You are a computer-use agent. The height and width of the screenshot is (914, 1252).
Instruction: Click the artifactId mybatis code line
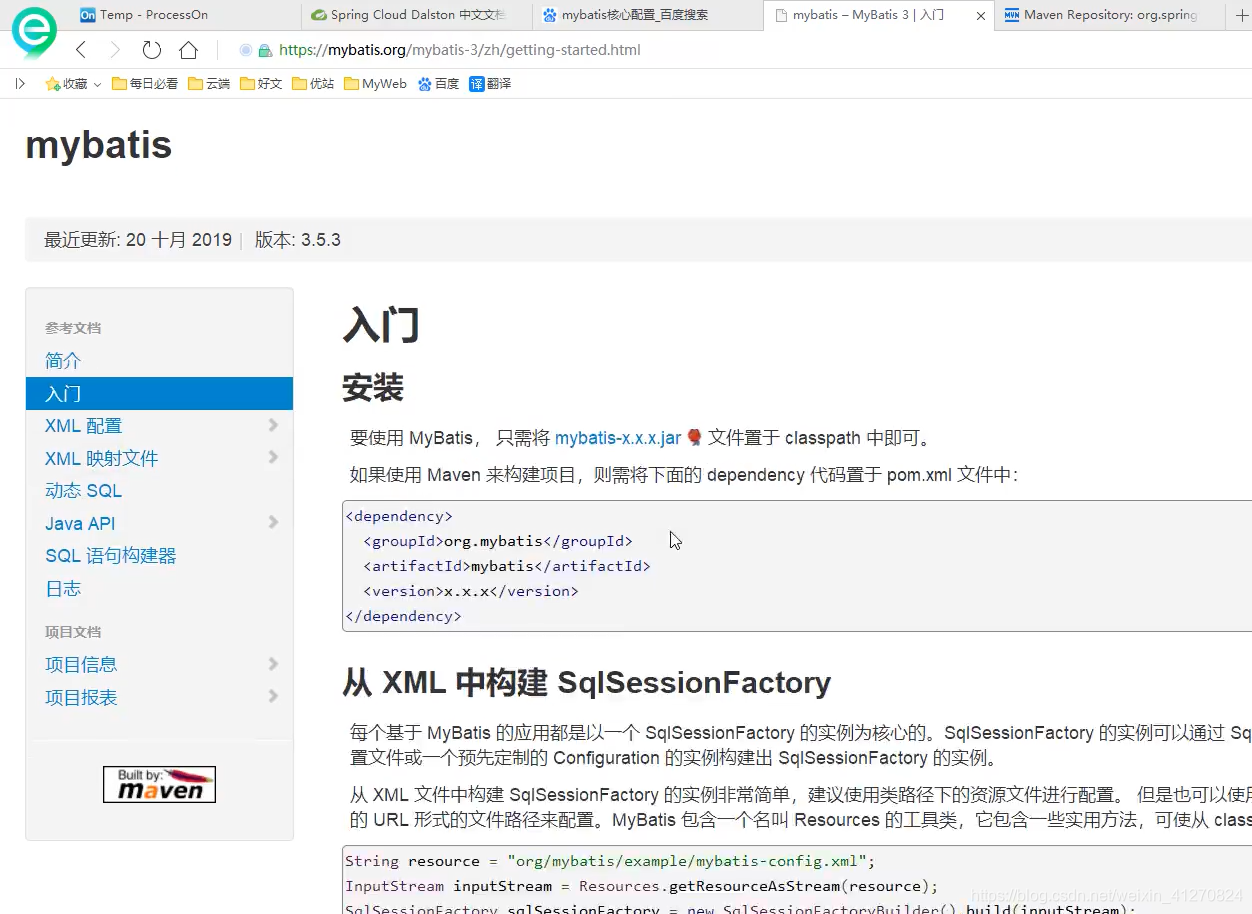coord(506,566)
